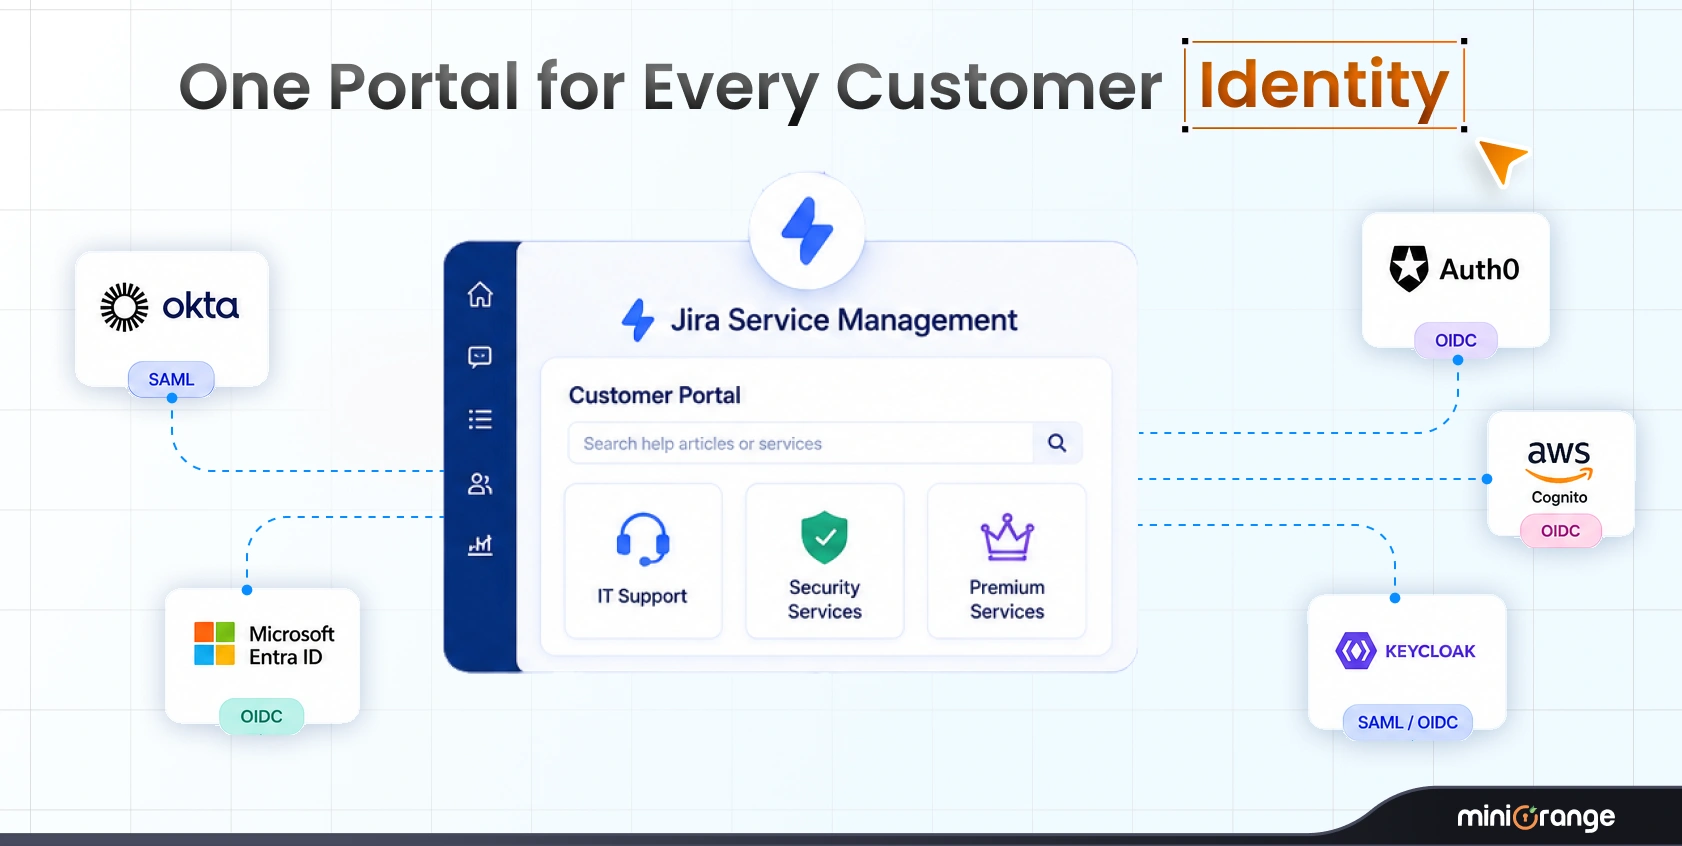Open the users icon in the sidebar

point(480,484)
